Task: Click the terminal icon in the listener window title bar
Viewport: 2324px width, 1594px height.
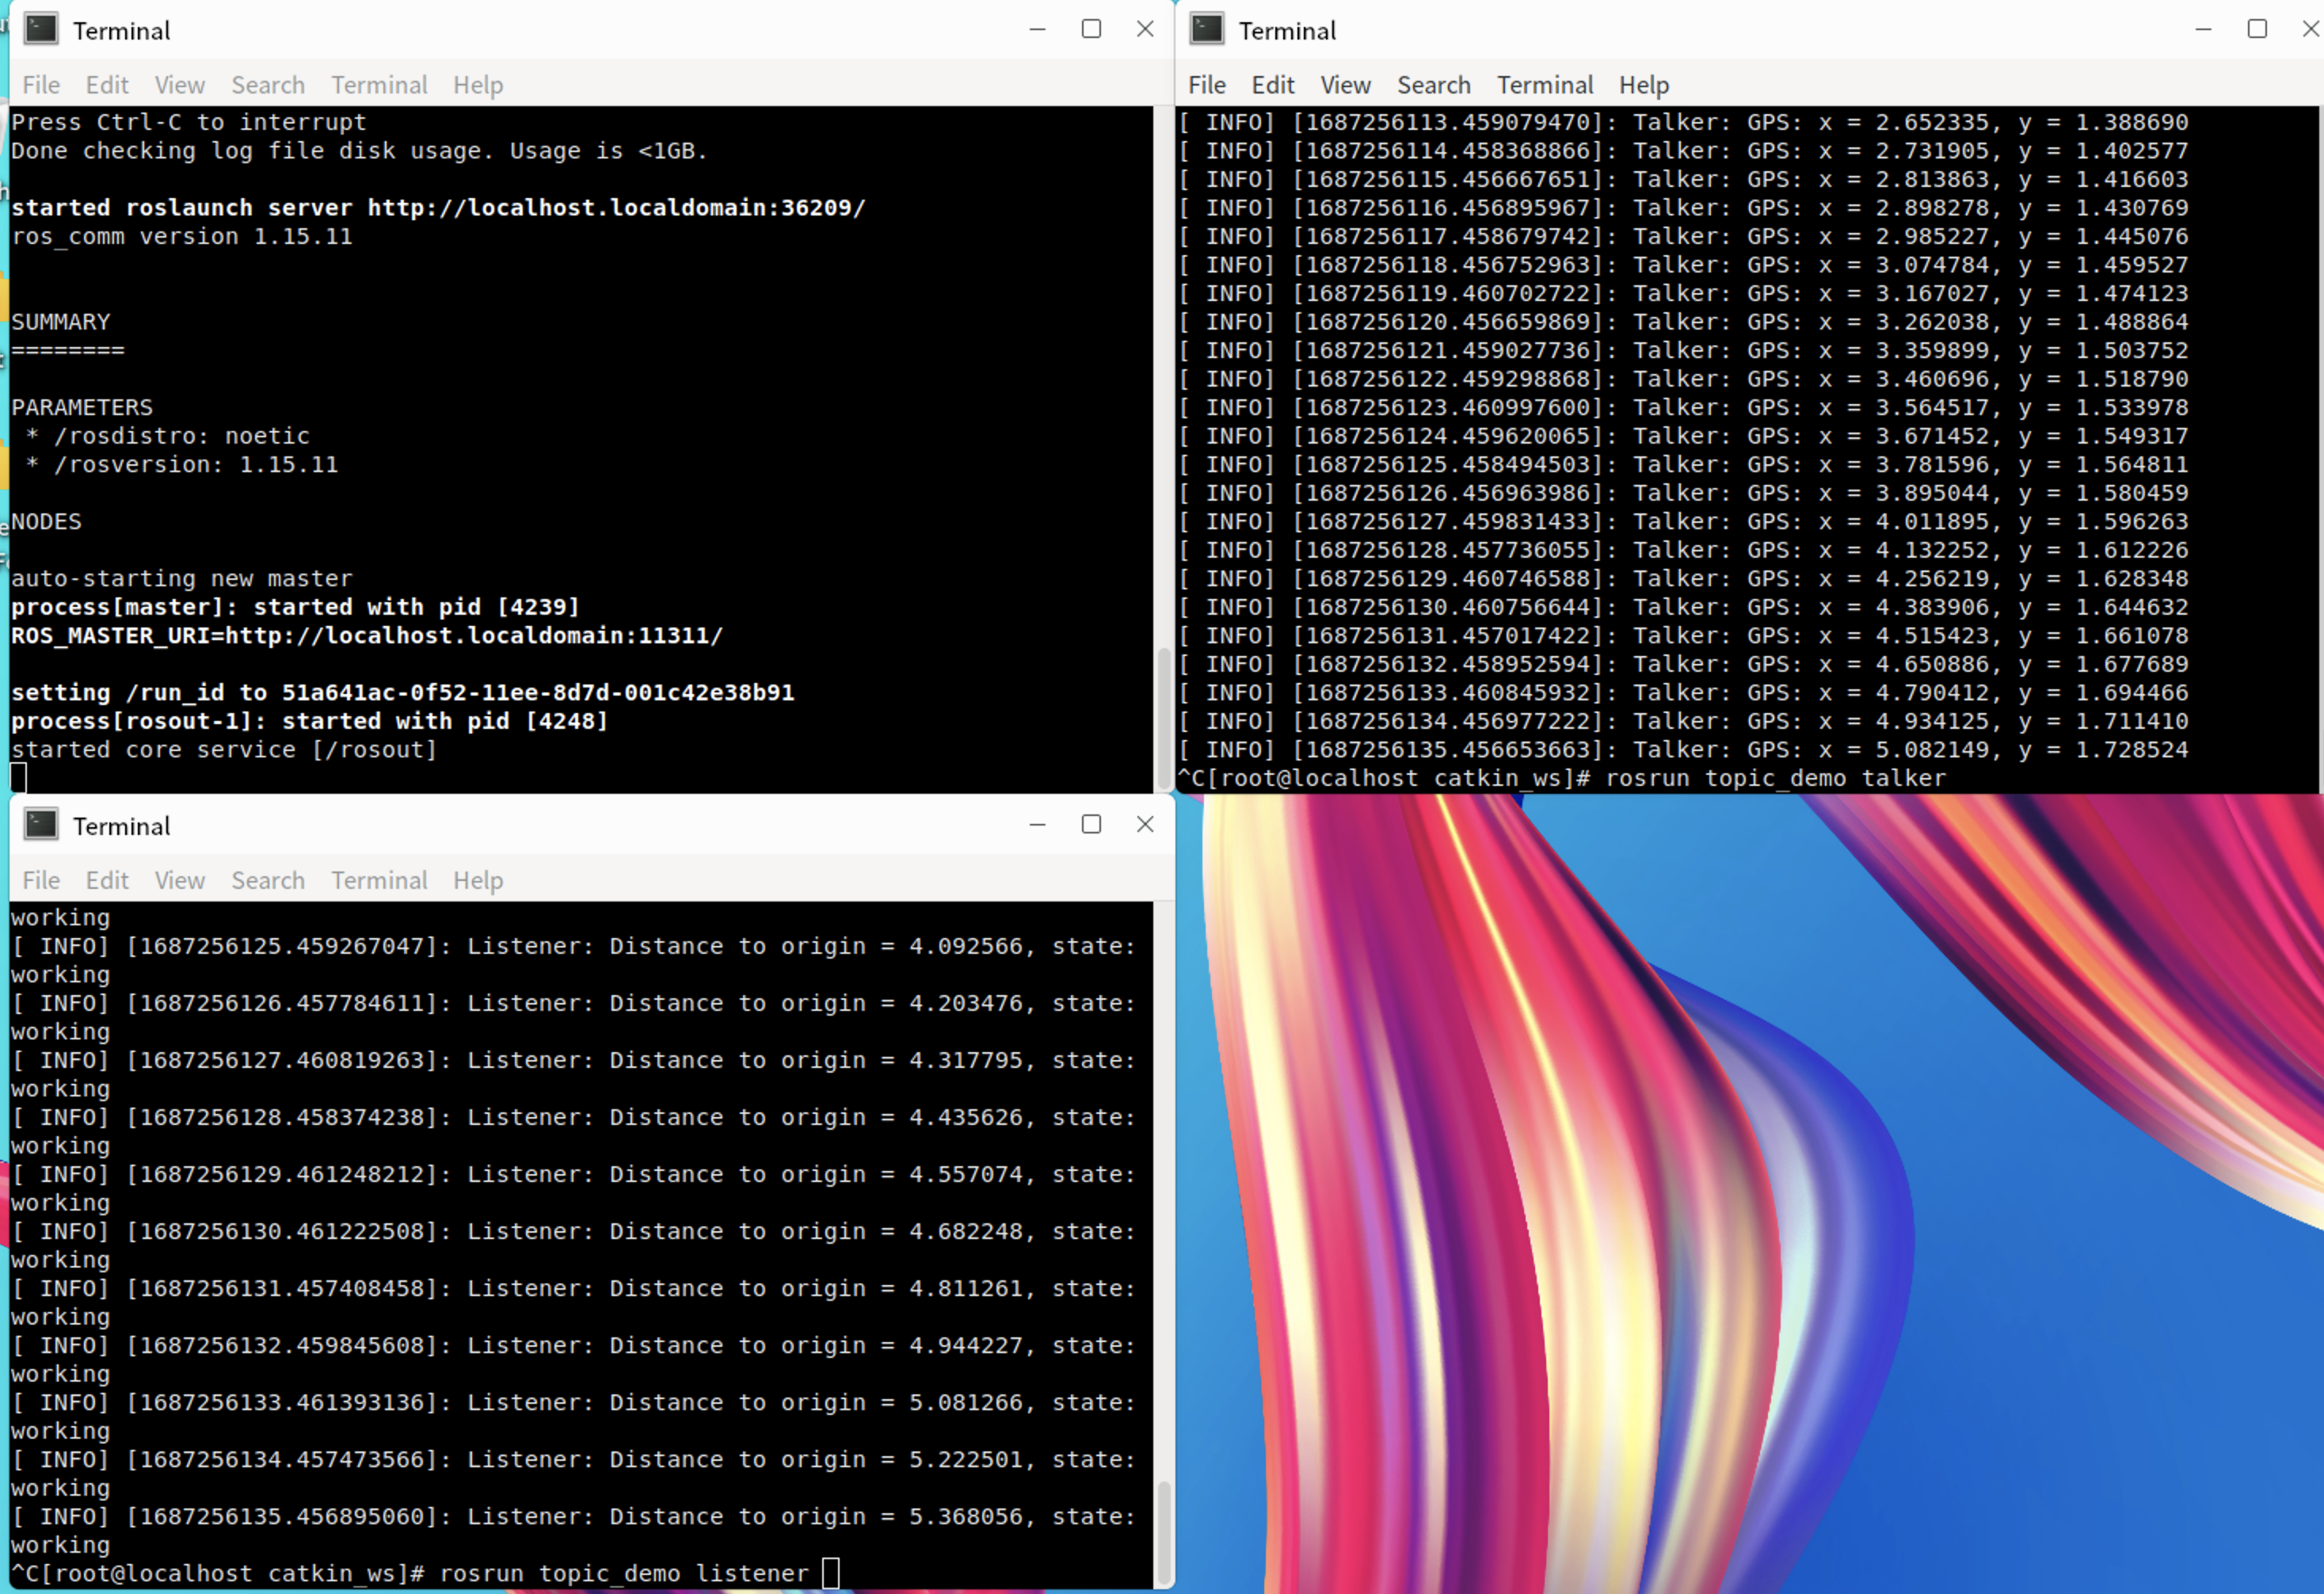Action: point(41,825)
